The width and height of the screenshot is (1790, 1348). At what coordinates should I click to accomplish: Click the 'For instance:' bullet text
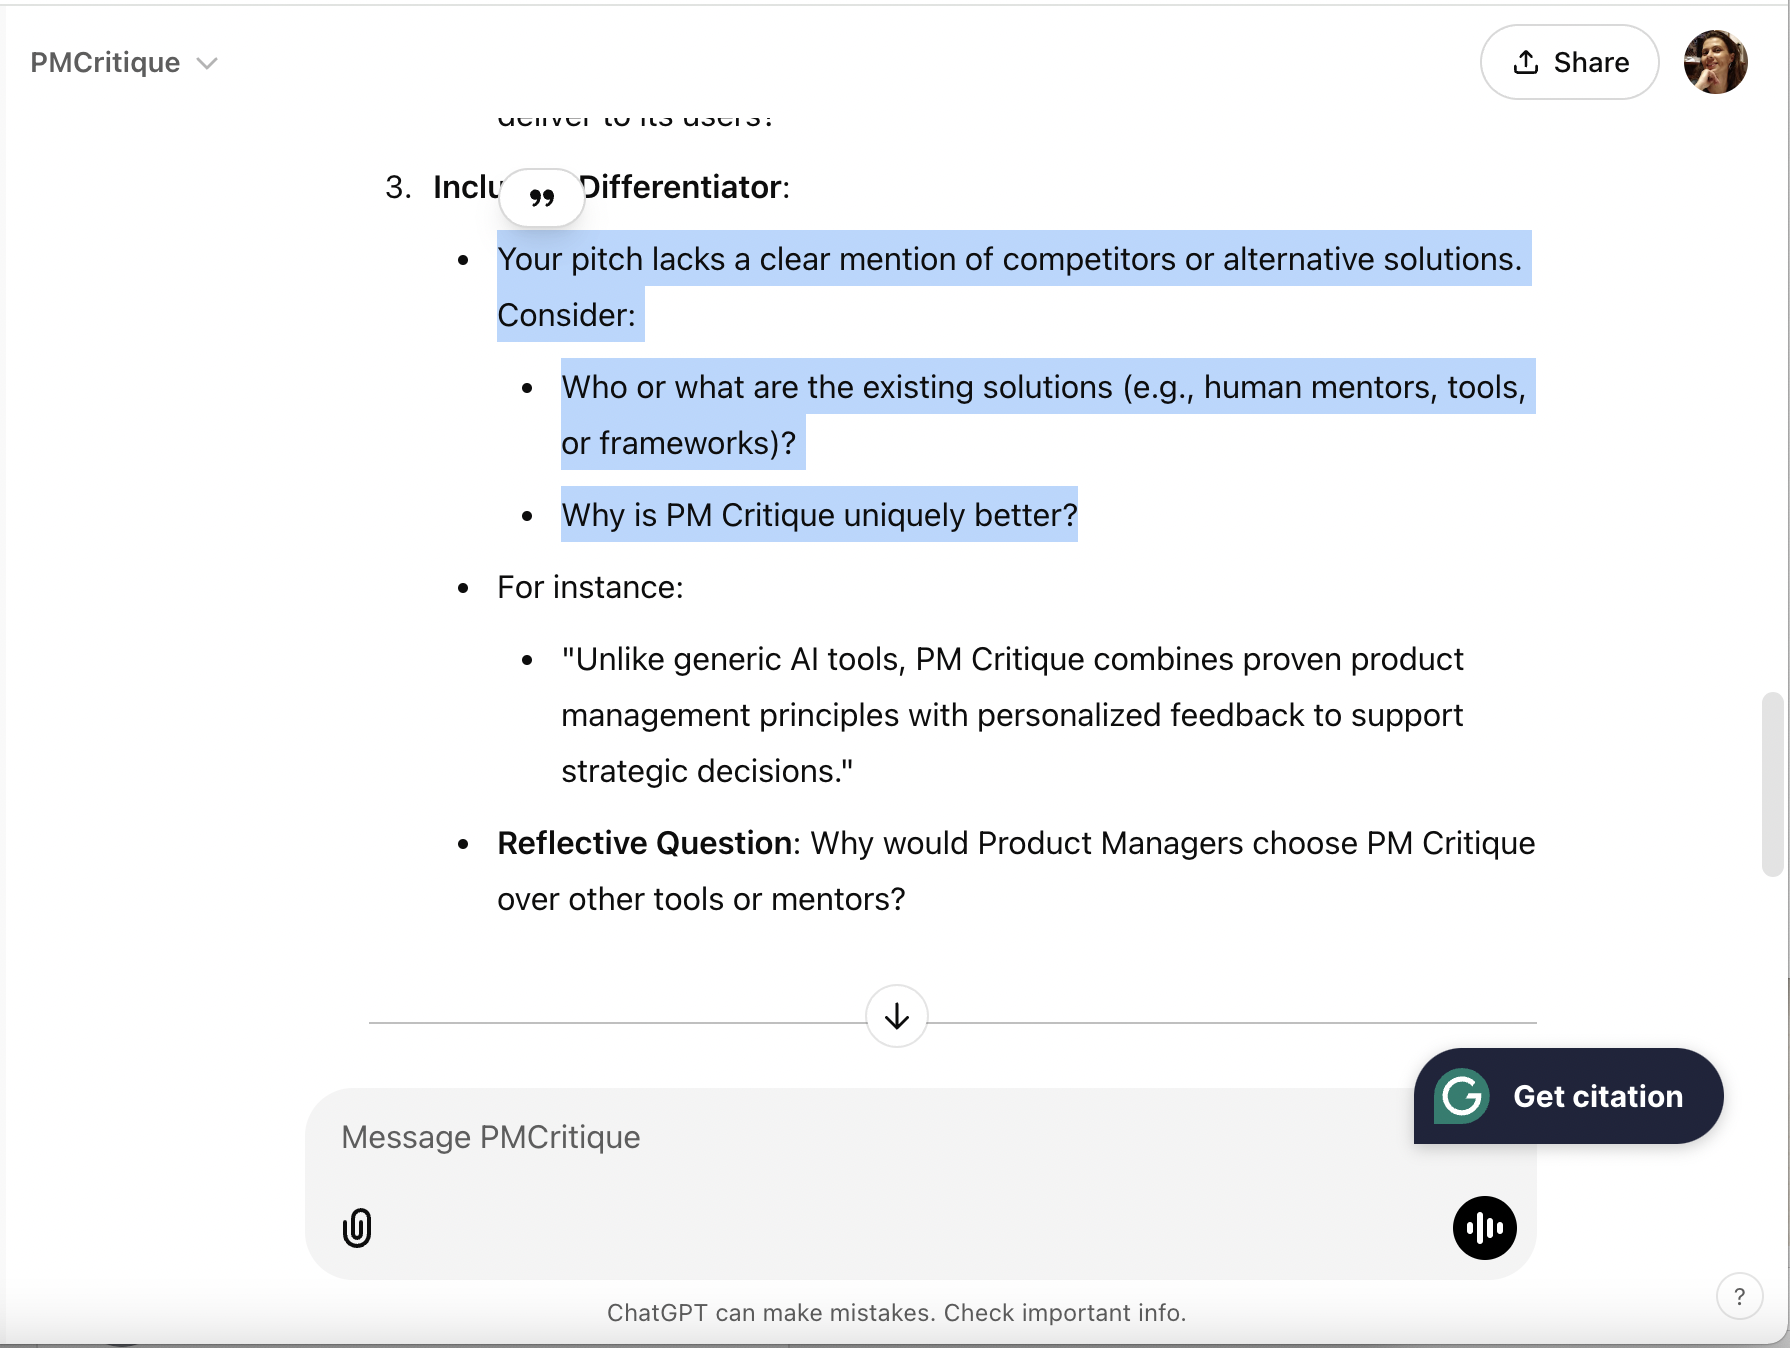(x=590, y=587)
